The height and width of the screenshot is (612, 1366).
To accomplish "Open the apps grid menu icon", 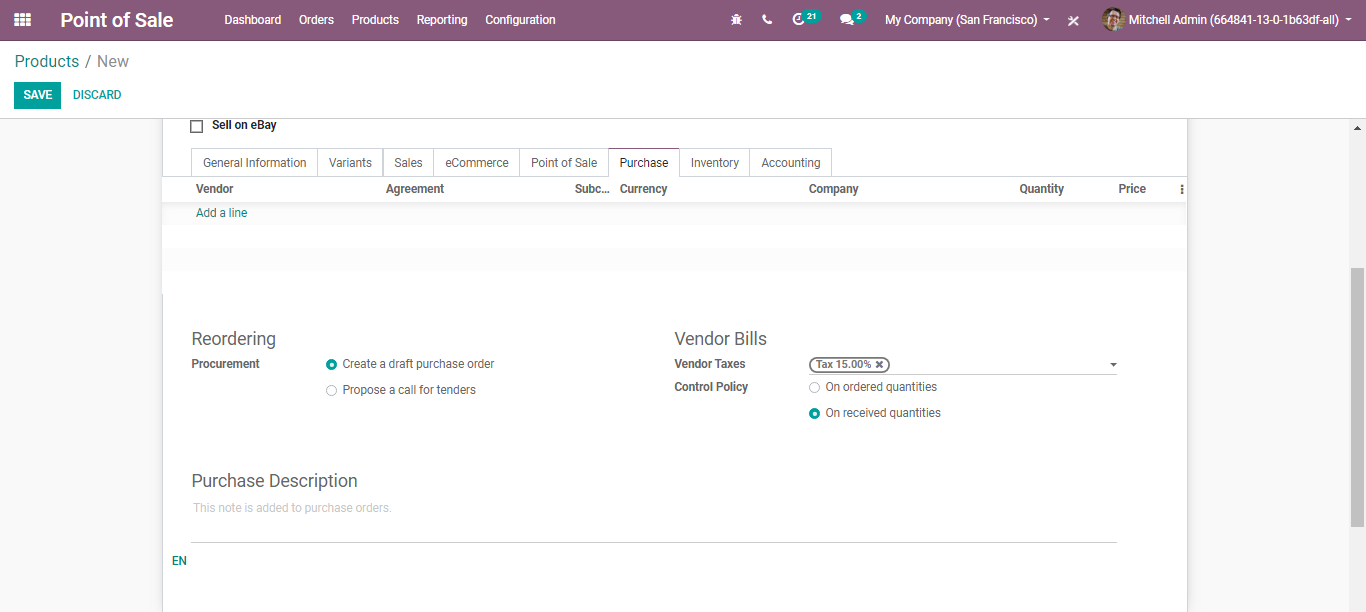I will (22, 20).
